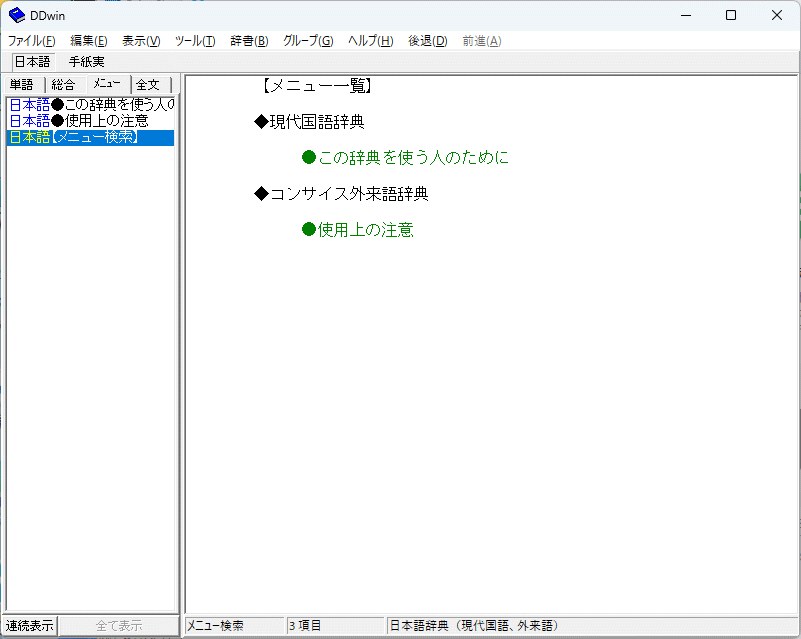801x639 pixels.
Task: Switch to the 総合 search tab
Action: click(63, 84)
